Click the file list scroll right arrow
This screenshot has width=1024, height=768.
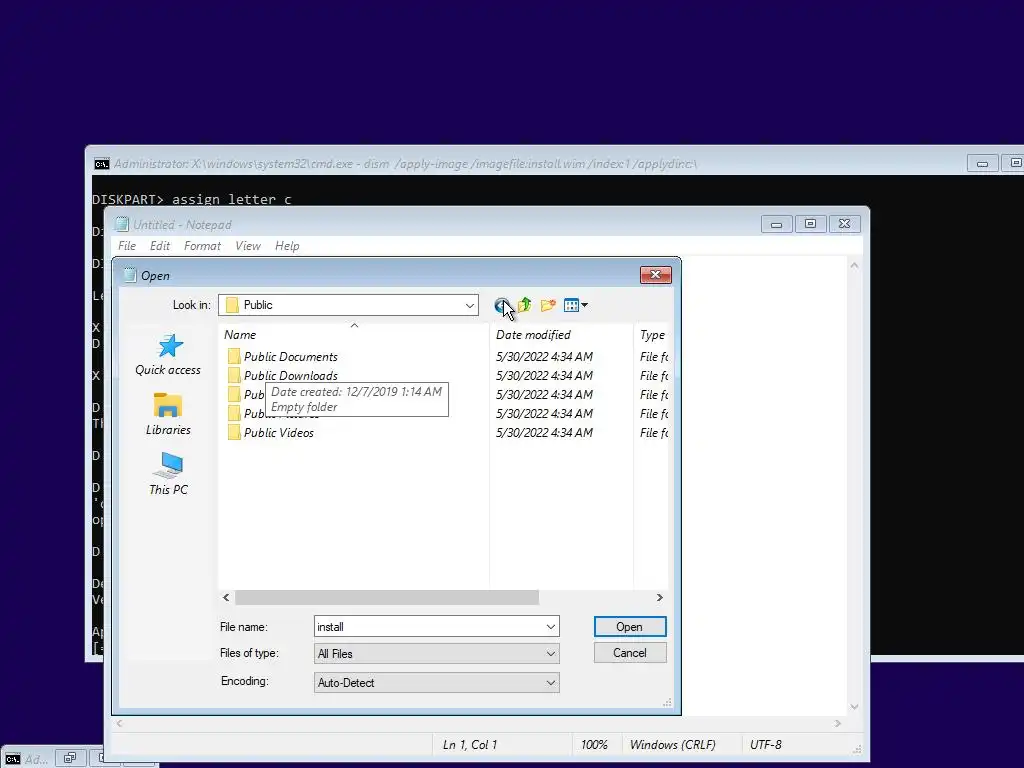click(x=660, y=598)
